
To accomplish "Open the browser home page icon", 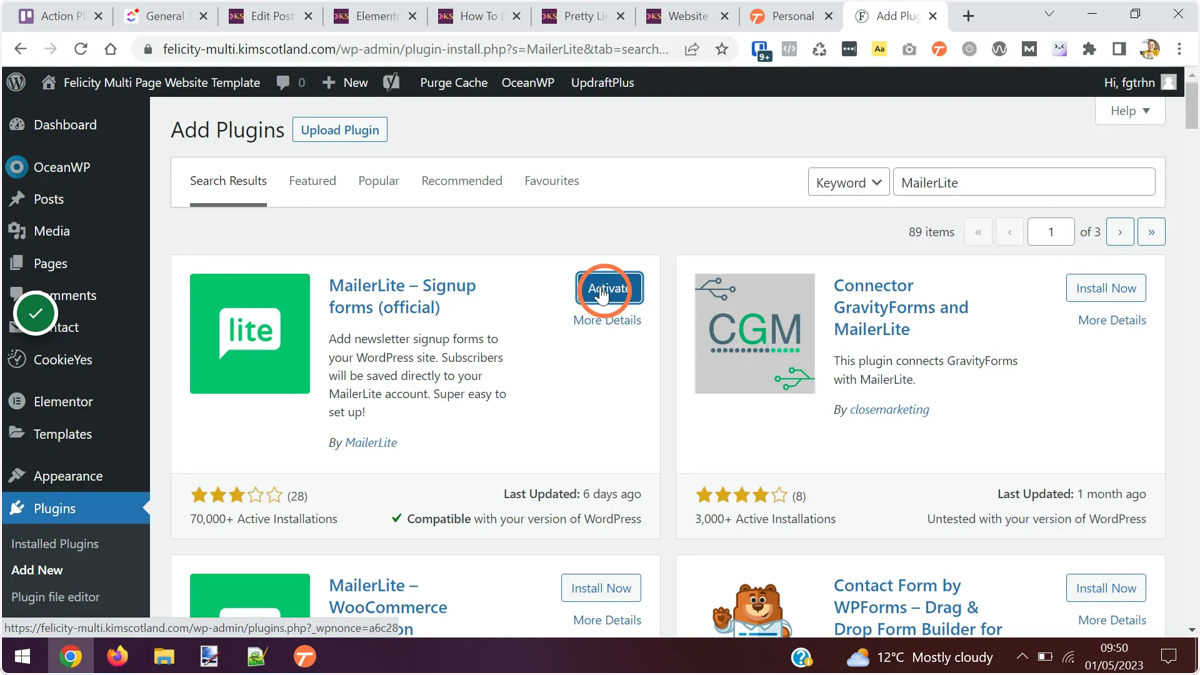I will [111, 49].
